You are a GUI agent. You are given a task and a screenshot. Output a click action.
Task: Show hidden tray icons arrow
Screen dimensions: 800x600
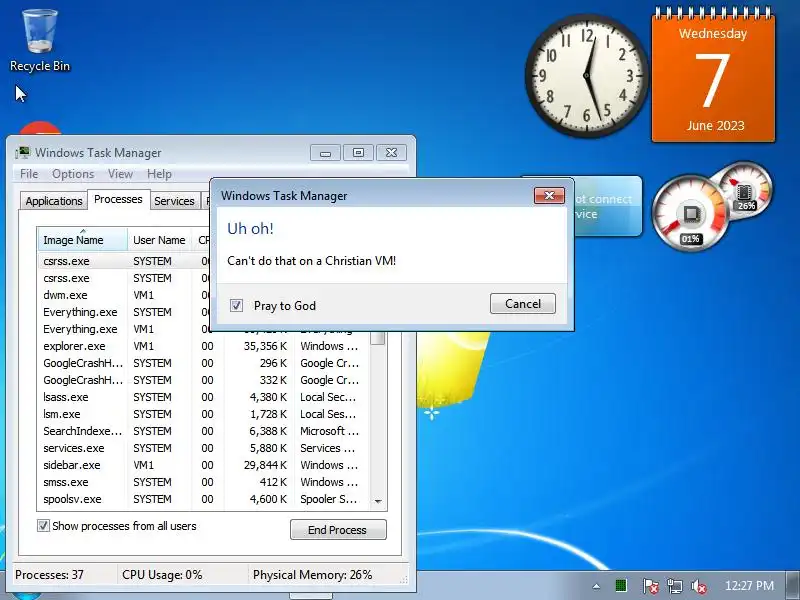(x=596, y=586)
